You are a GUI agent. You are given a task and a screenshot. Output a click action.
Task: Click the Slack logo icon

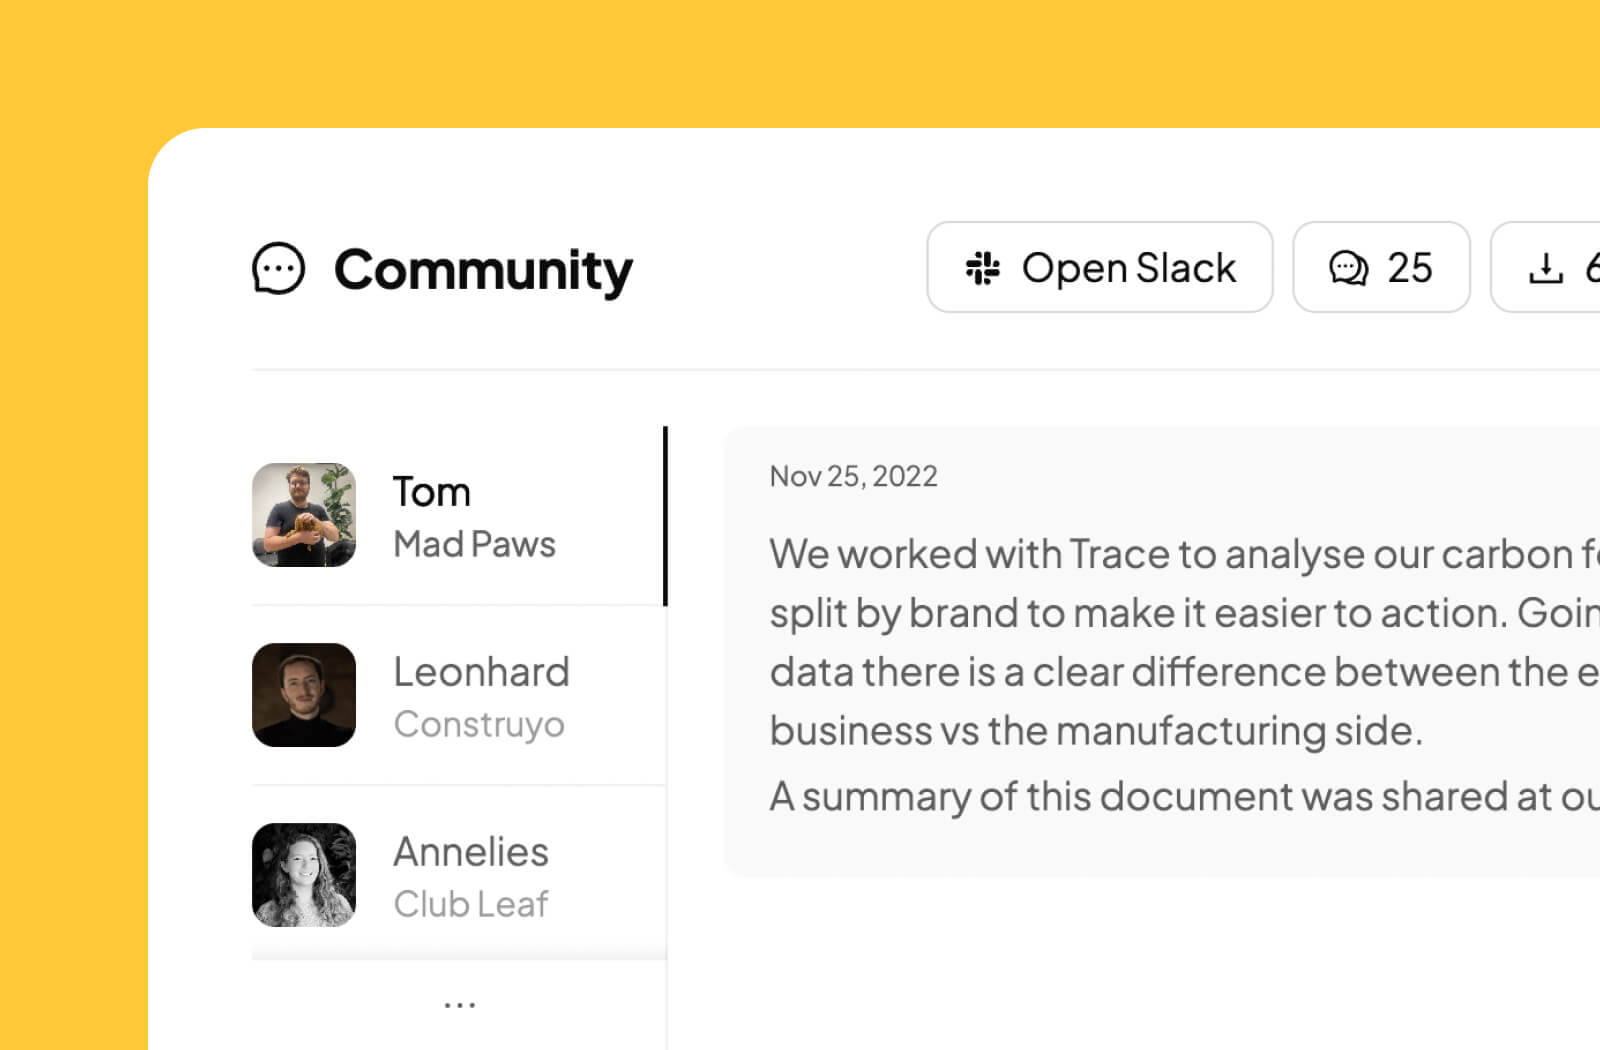(984, 268)
